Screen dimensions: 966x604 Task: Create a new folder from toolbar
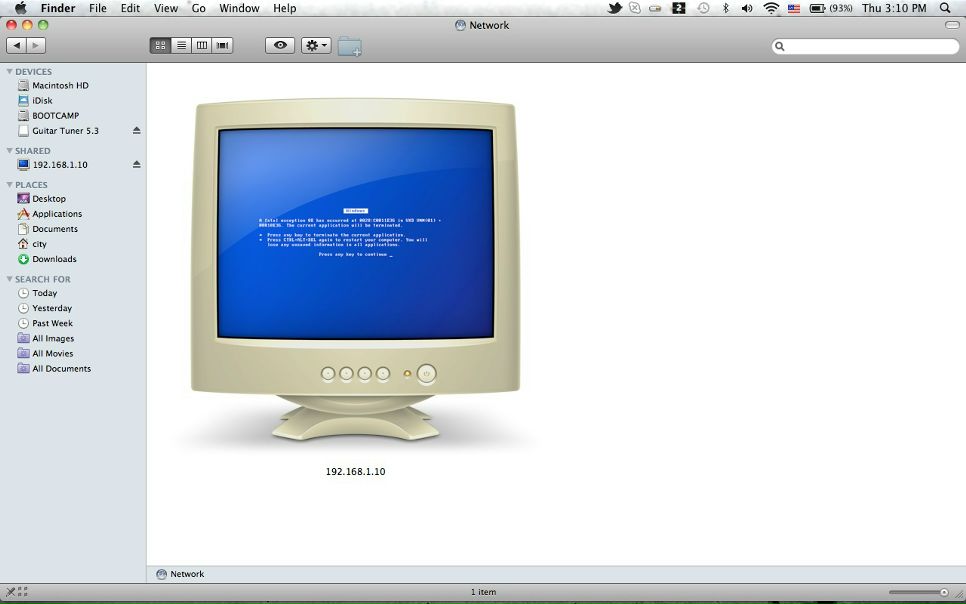pos(349,46)
